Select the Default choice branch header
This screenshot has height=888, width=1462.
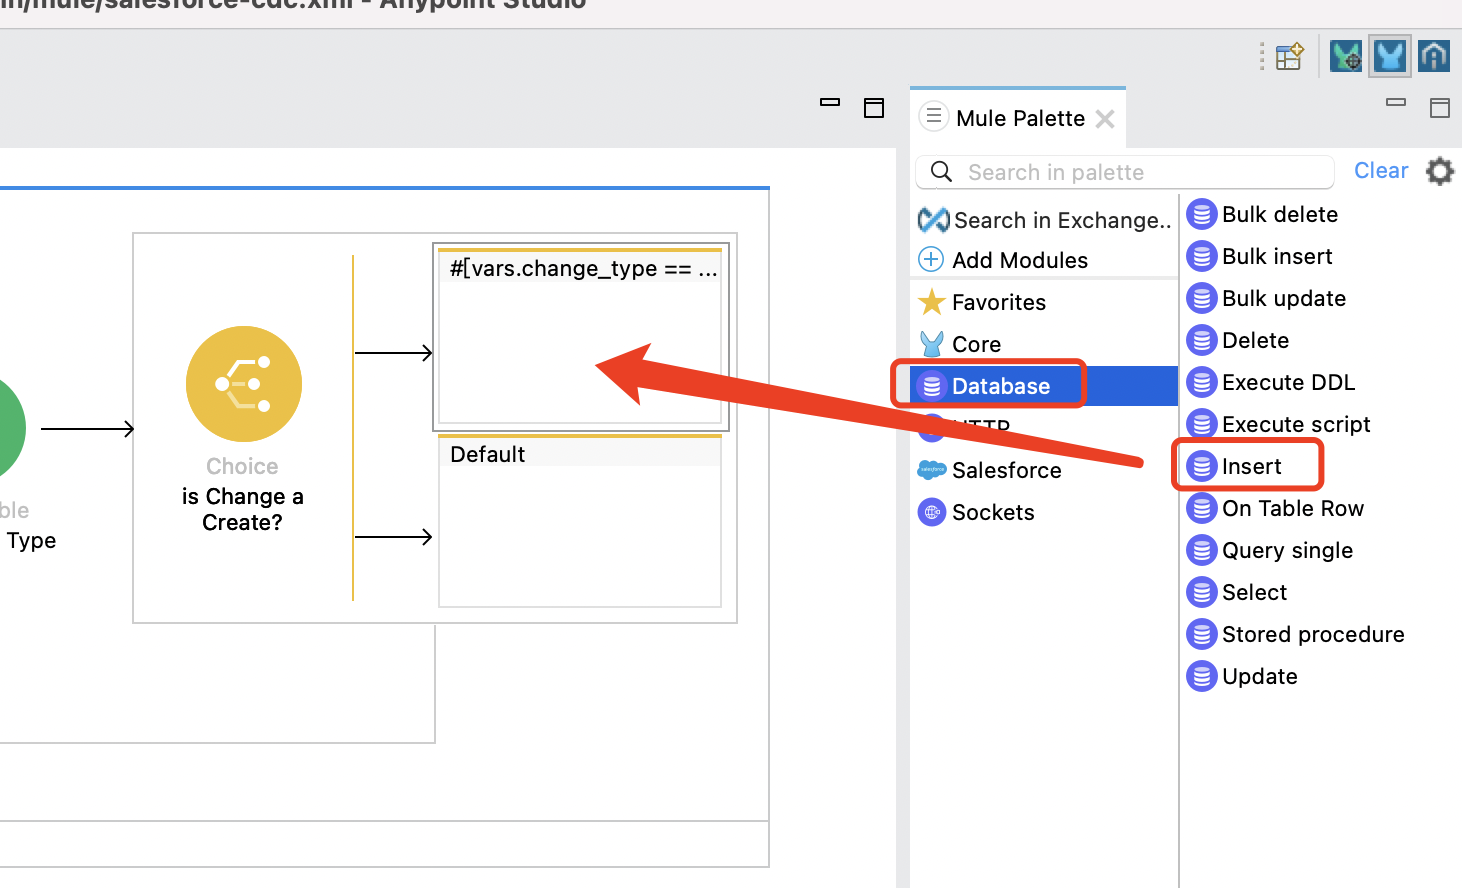point(580,452)
